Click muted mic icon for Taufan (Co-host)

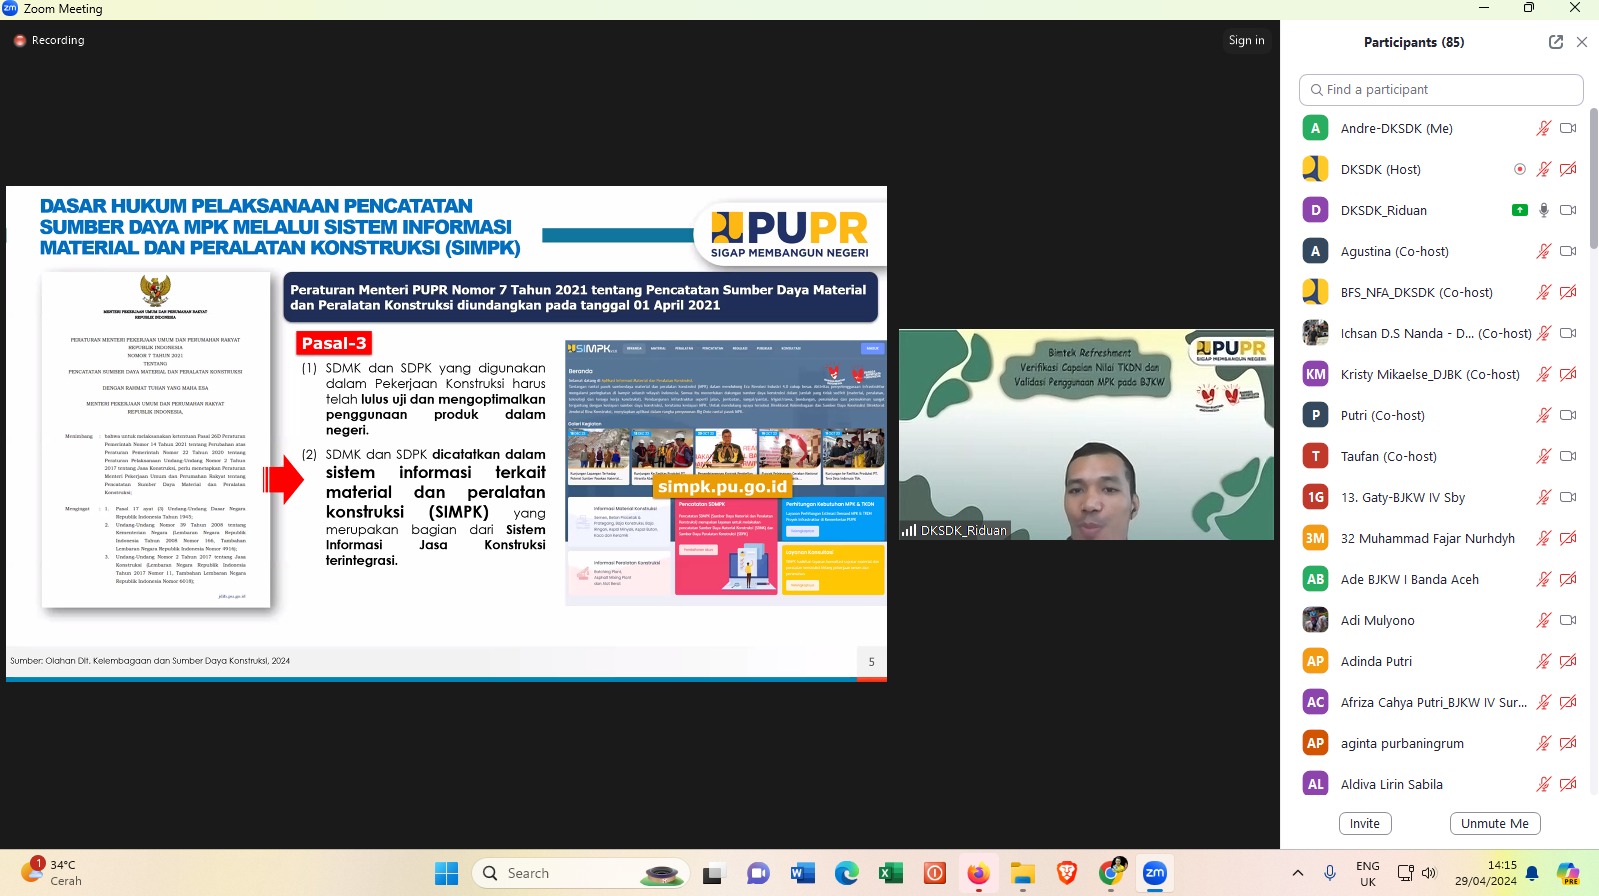tap(1544, 456)
